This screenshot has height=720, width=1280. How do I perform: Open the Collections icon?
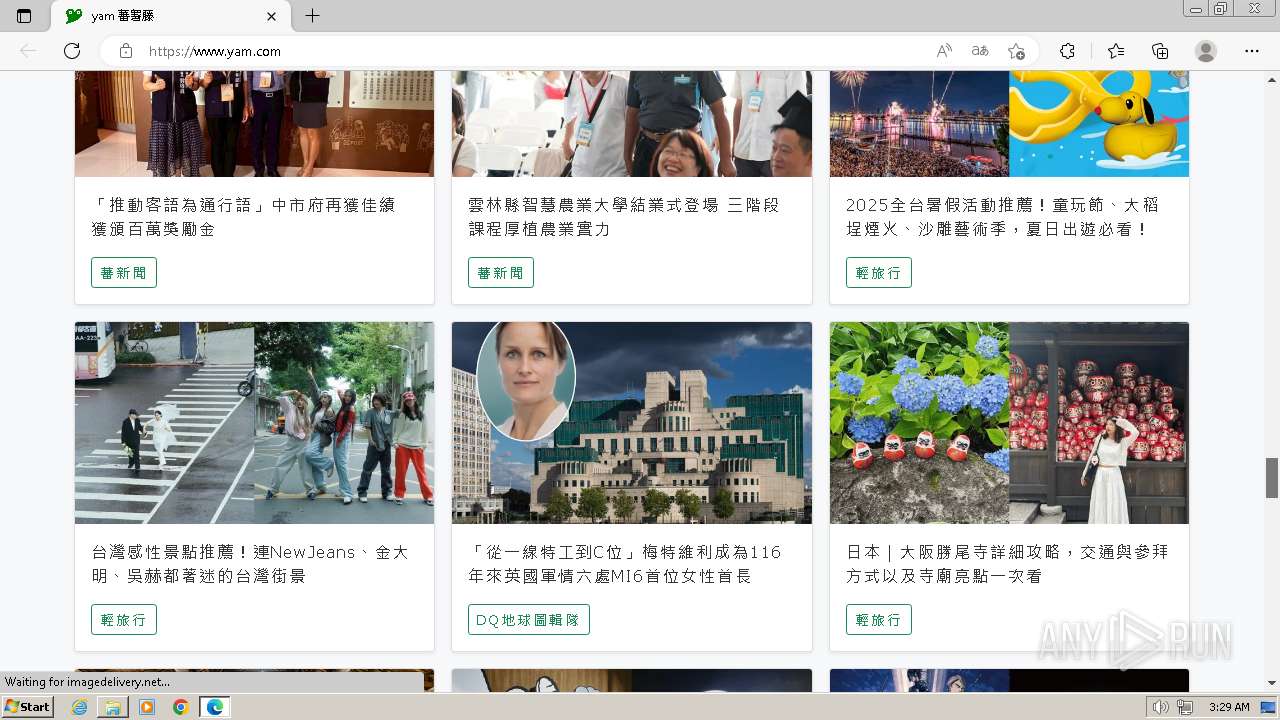(x=1160, y=51)
